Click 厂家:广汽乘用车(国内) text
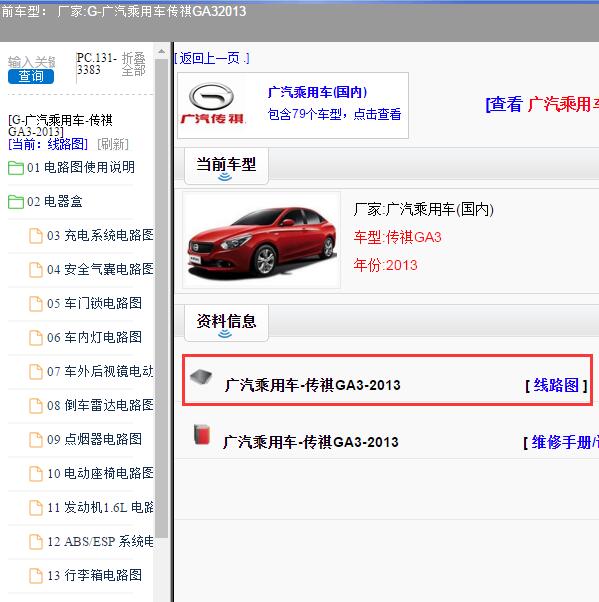 423,210
